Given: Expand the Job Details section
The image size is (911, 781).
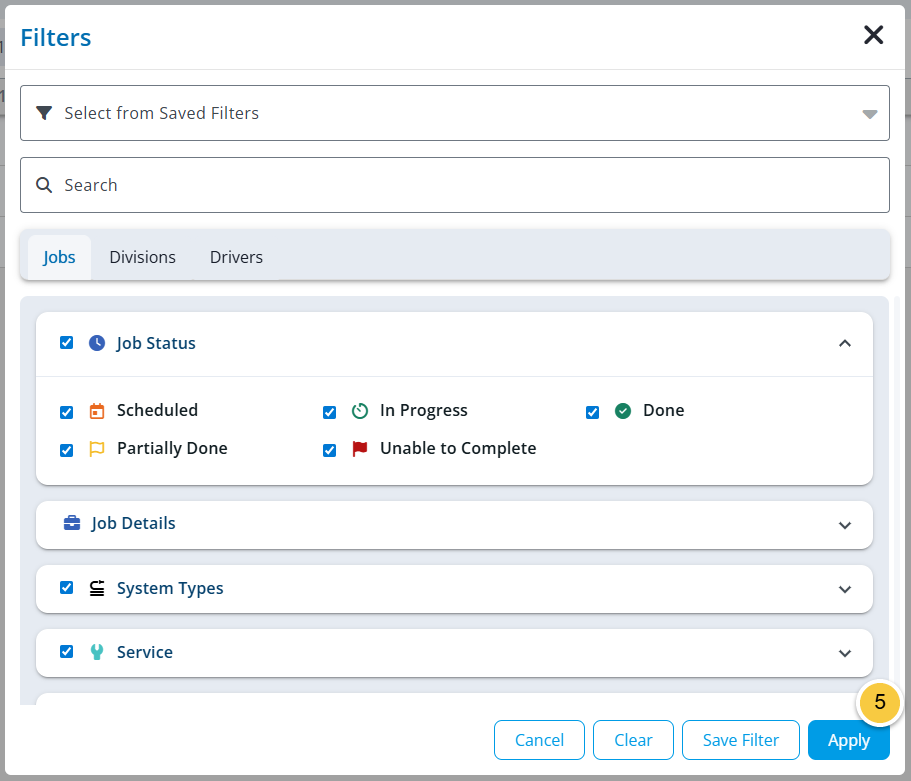Looking at the screenshot, I should pyautogui.click(x=845, y=524).
